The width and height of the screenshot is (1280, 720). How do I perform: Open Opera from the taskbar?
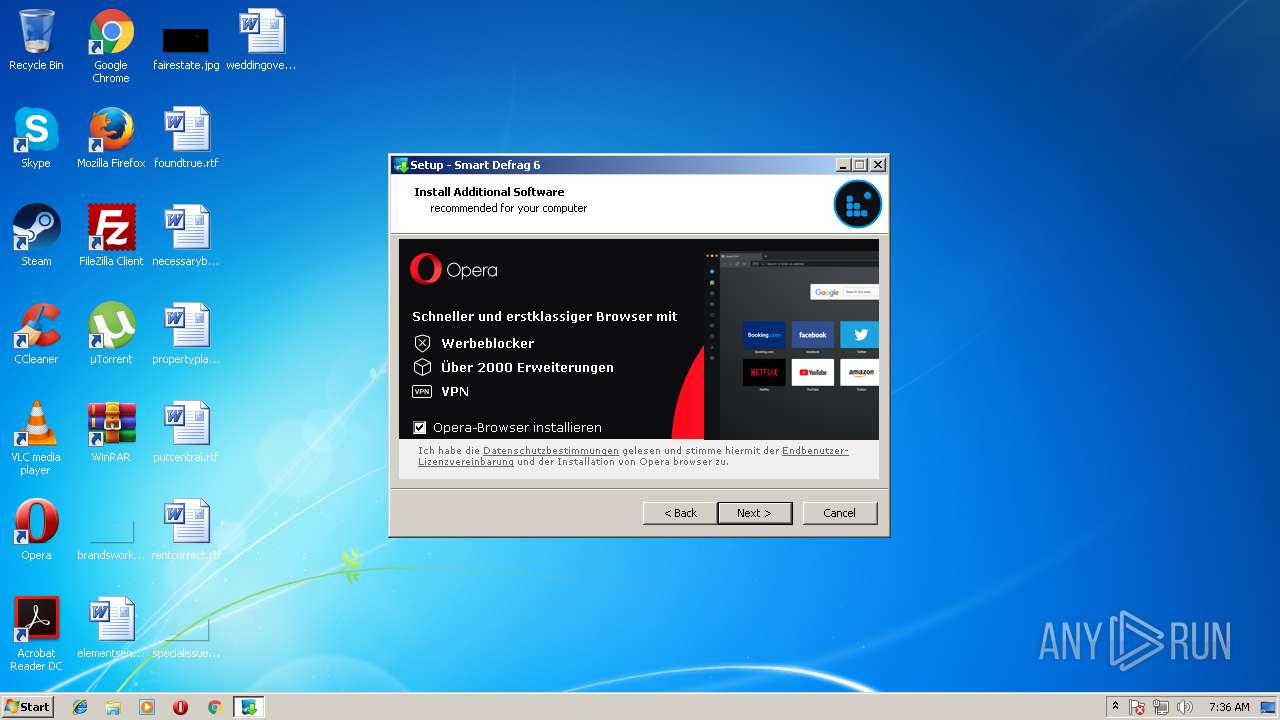(x=181, y=707)
